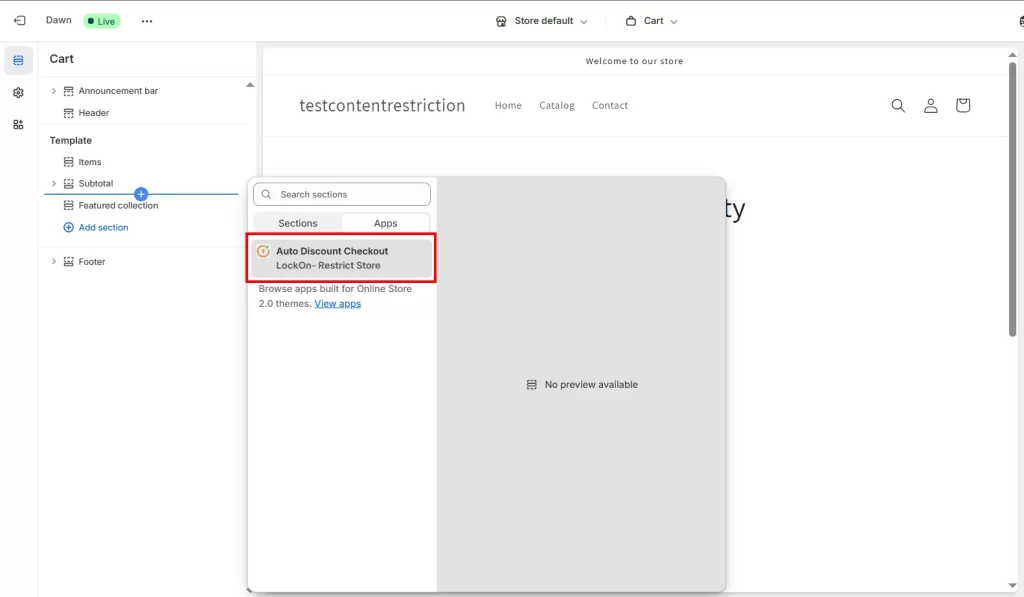Click Add section link in Template
The width and height of the screenshot is (1024, 597).
click(103, 228)
